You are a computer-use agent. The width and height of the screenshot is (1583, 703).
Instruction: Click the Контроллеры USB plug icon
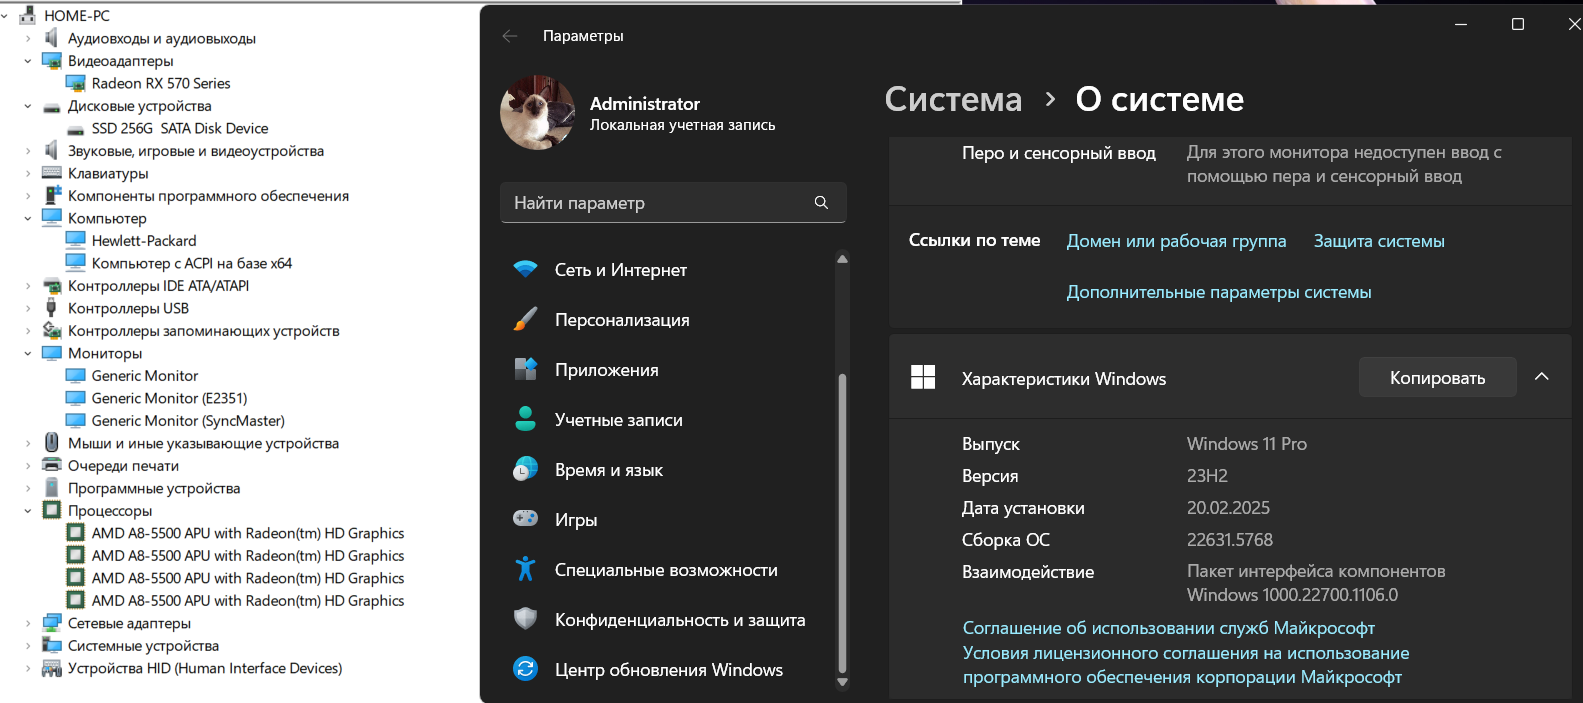tap(51, 308)
